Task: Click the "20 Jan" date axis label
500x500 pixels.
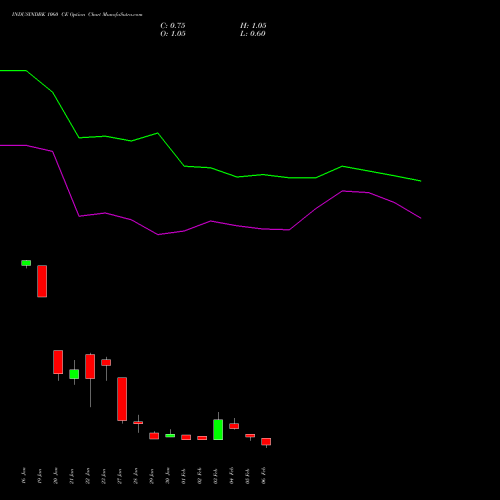Action: click(56, 476)
